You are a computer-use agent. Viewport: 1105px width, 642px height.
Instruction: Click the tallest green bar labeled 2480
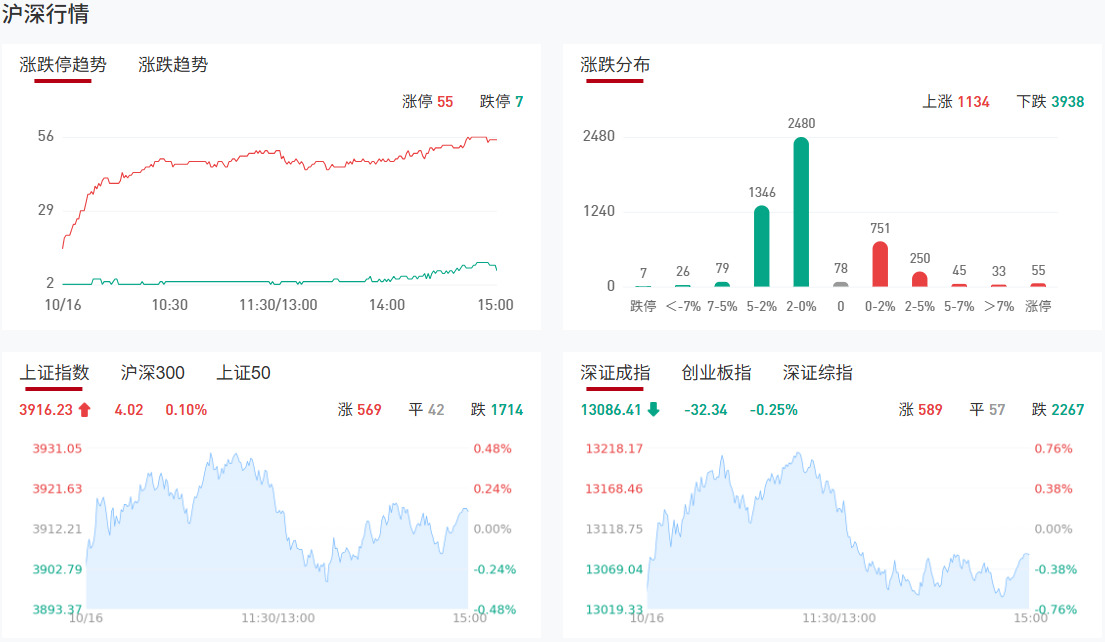[801, 212]
